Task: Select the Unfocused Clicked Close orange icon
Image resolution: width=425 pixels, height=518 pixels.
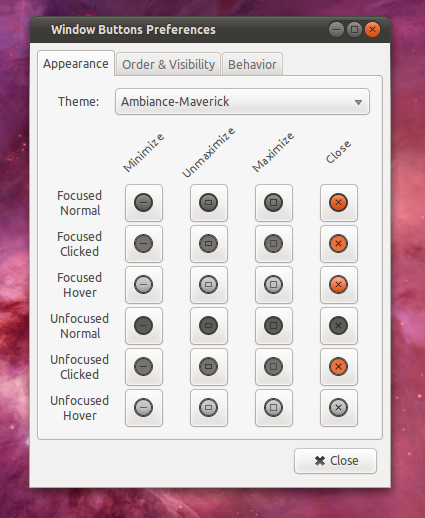Action: (x=339, y=367)
